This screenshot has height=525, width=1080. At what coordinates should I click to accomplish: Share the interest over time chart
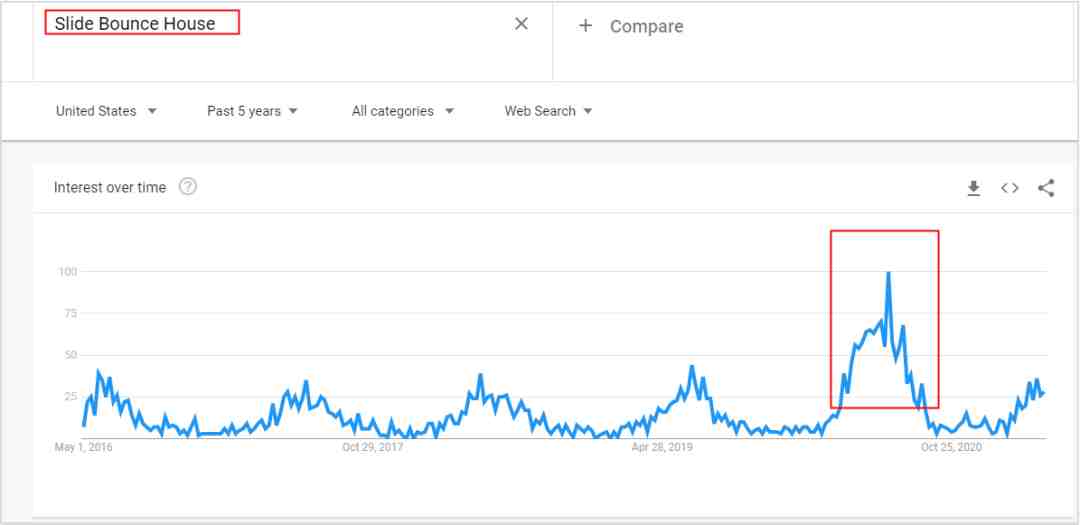1046,188
